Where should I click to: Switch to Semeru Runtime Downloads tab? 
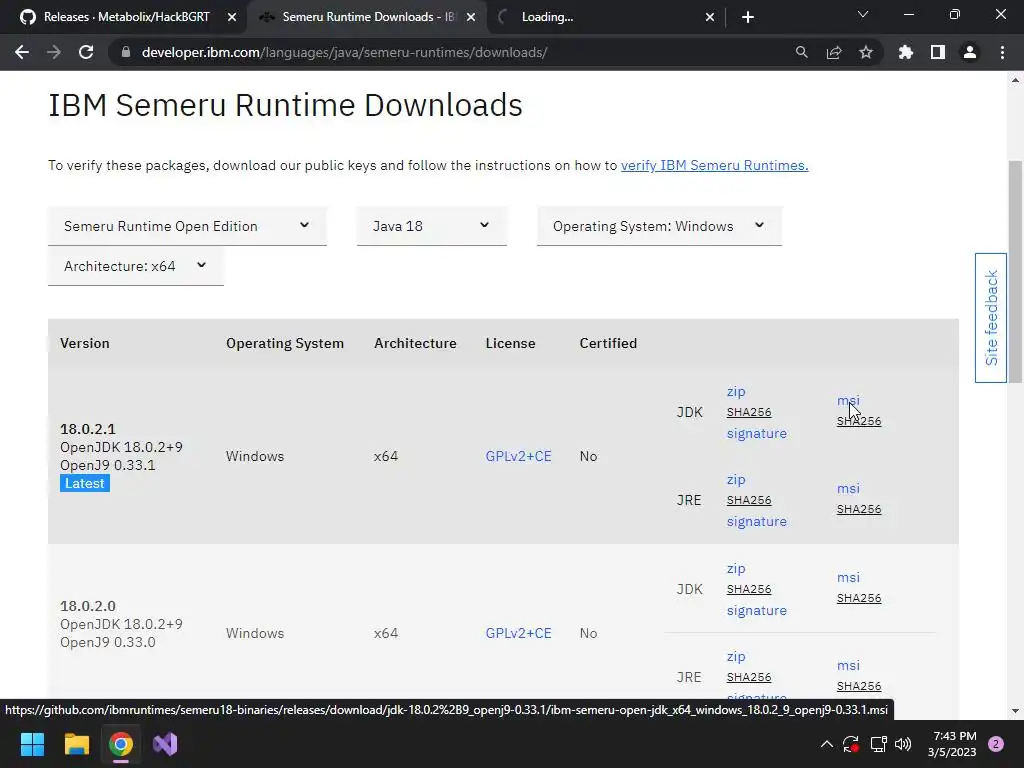pos(368,17)
